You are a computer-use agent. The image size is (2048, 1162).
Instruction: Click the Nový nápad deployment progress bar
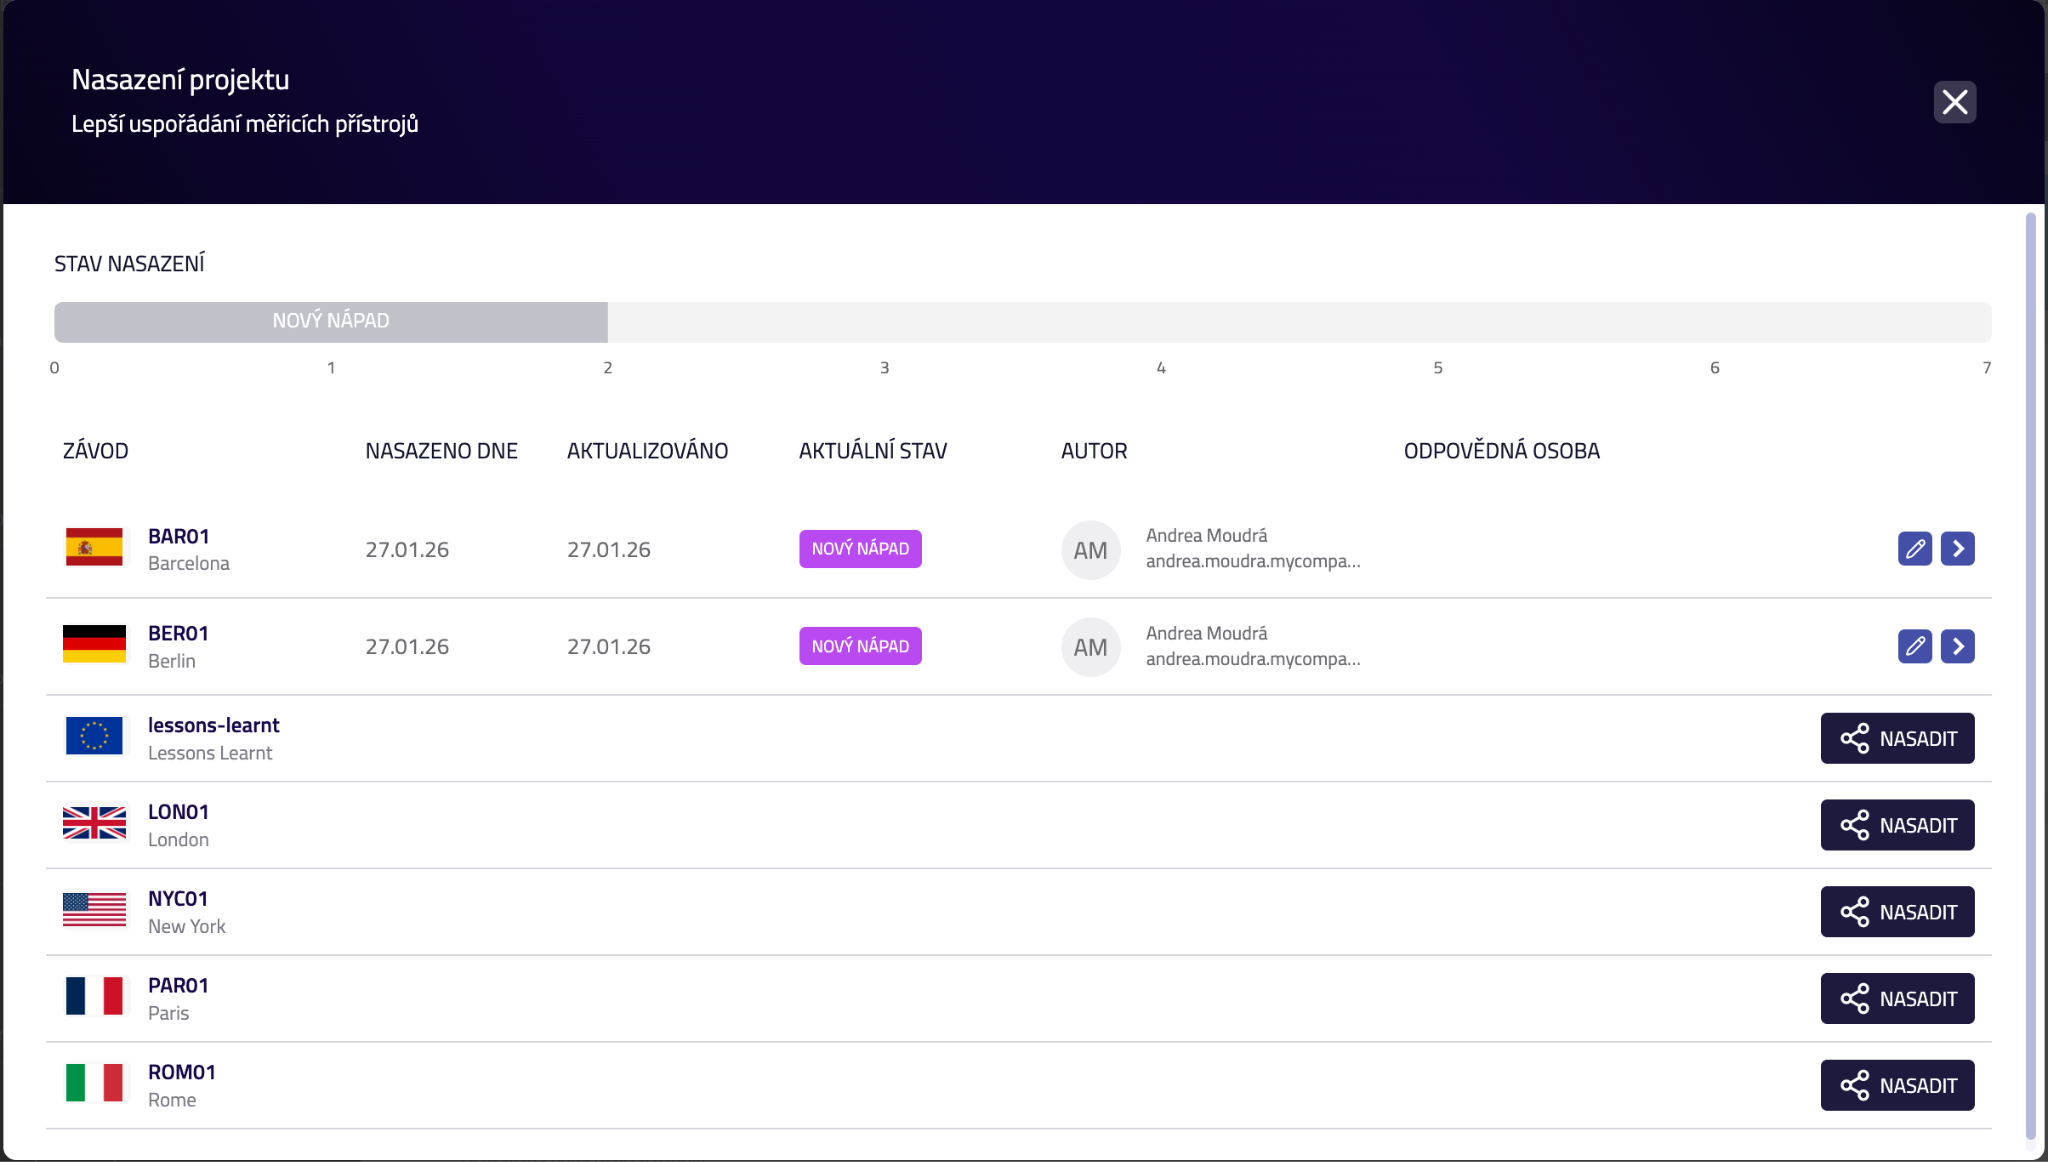[331, 321]
